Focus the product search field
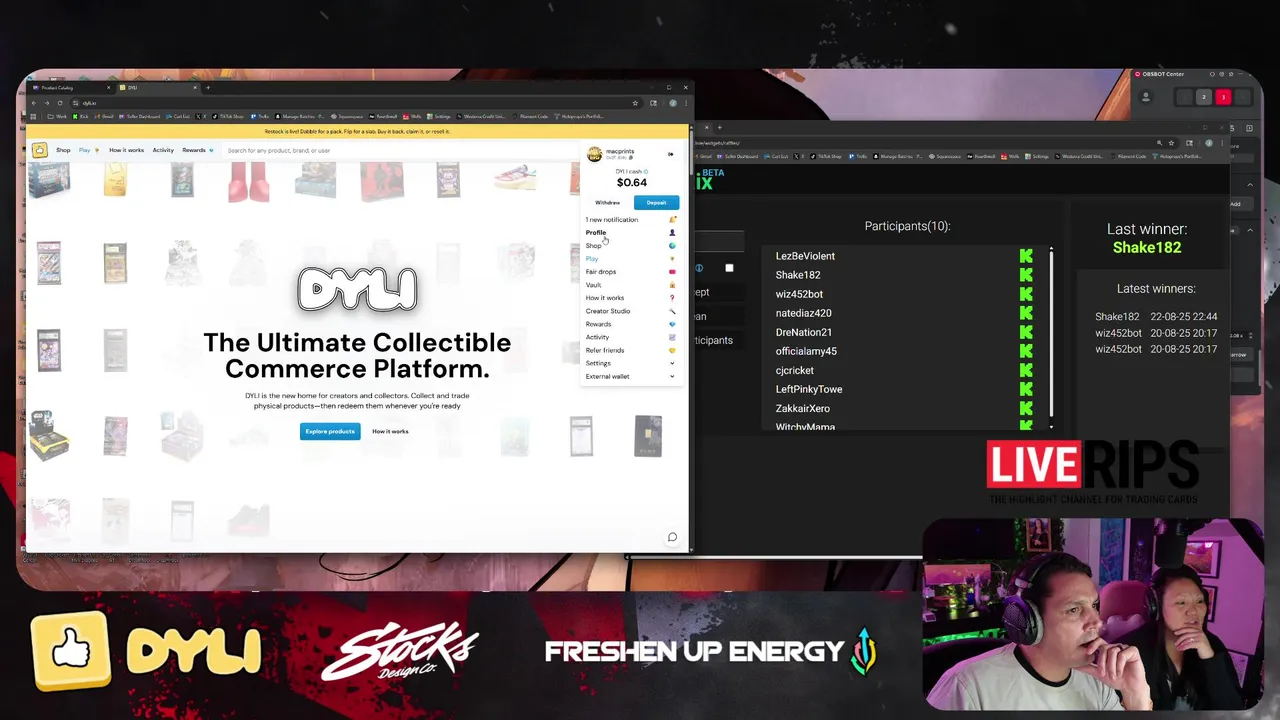Viewport: 1280px width, 720px height. [x=400, y=150]
